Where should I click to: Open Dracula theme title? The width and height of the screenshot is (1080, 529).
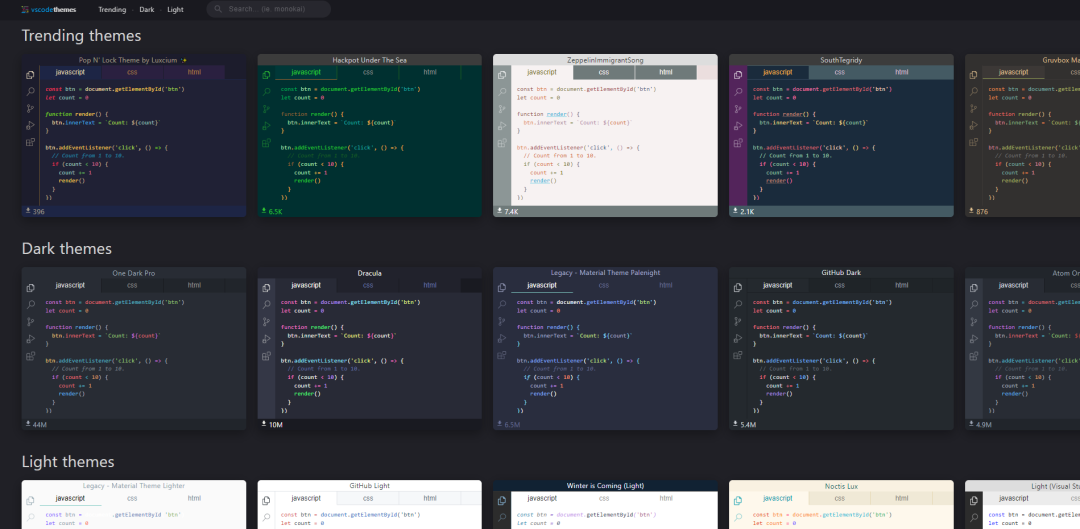click(x=369, y=273)
